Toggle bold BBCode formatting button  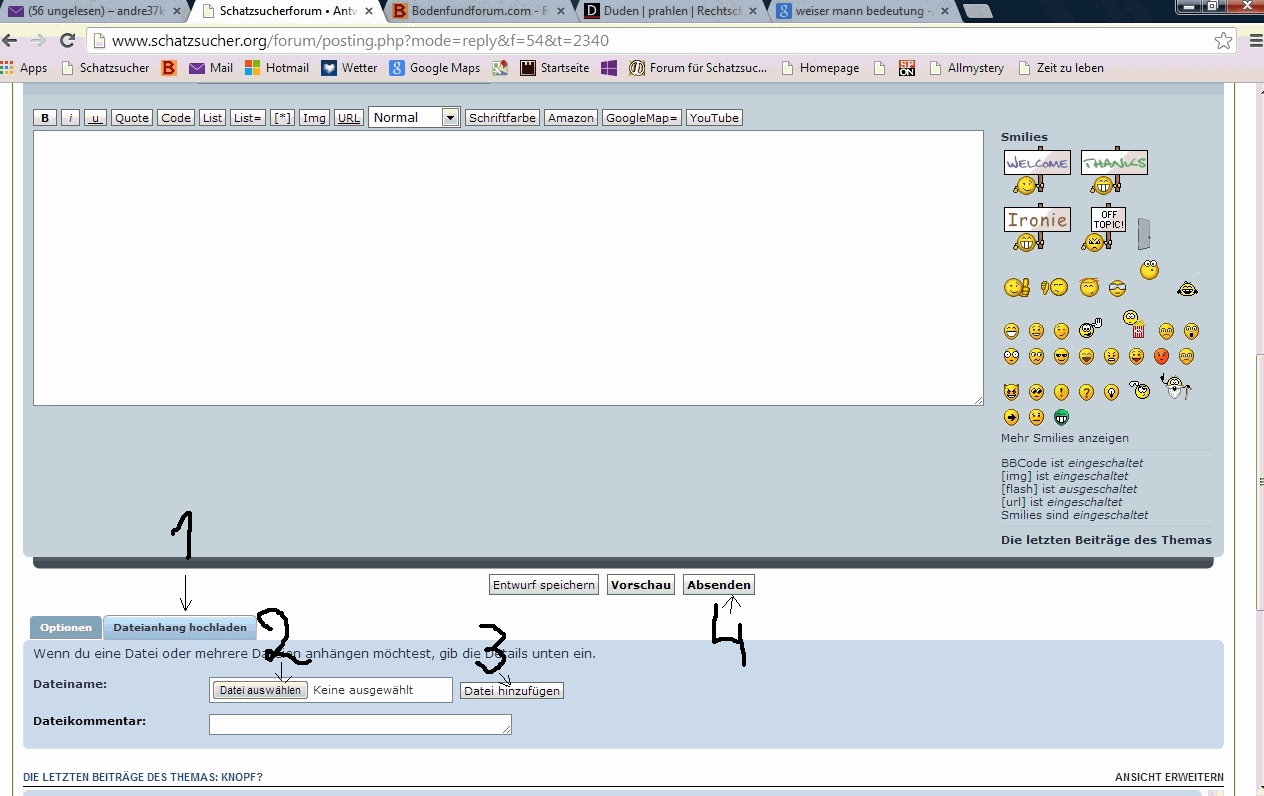45,118
